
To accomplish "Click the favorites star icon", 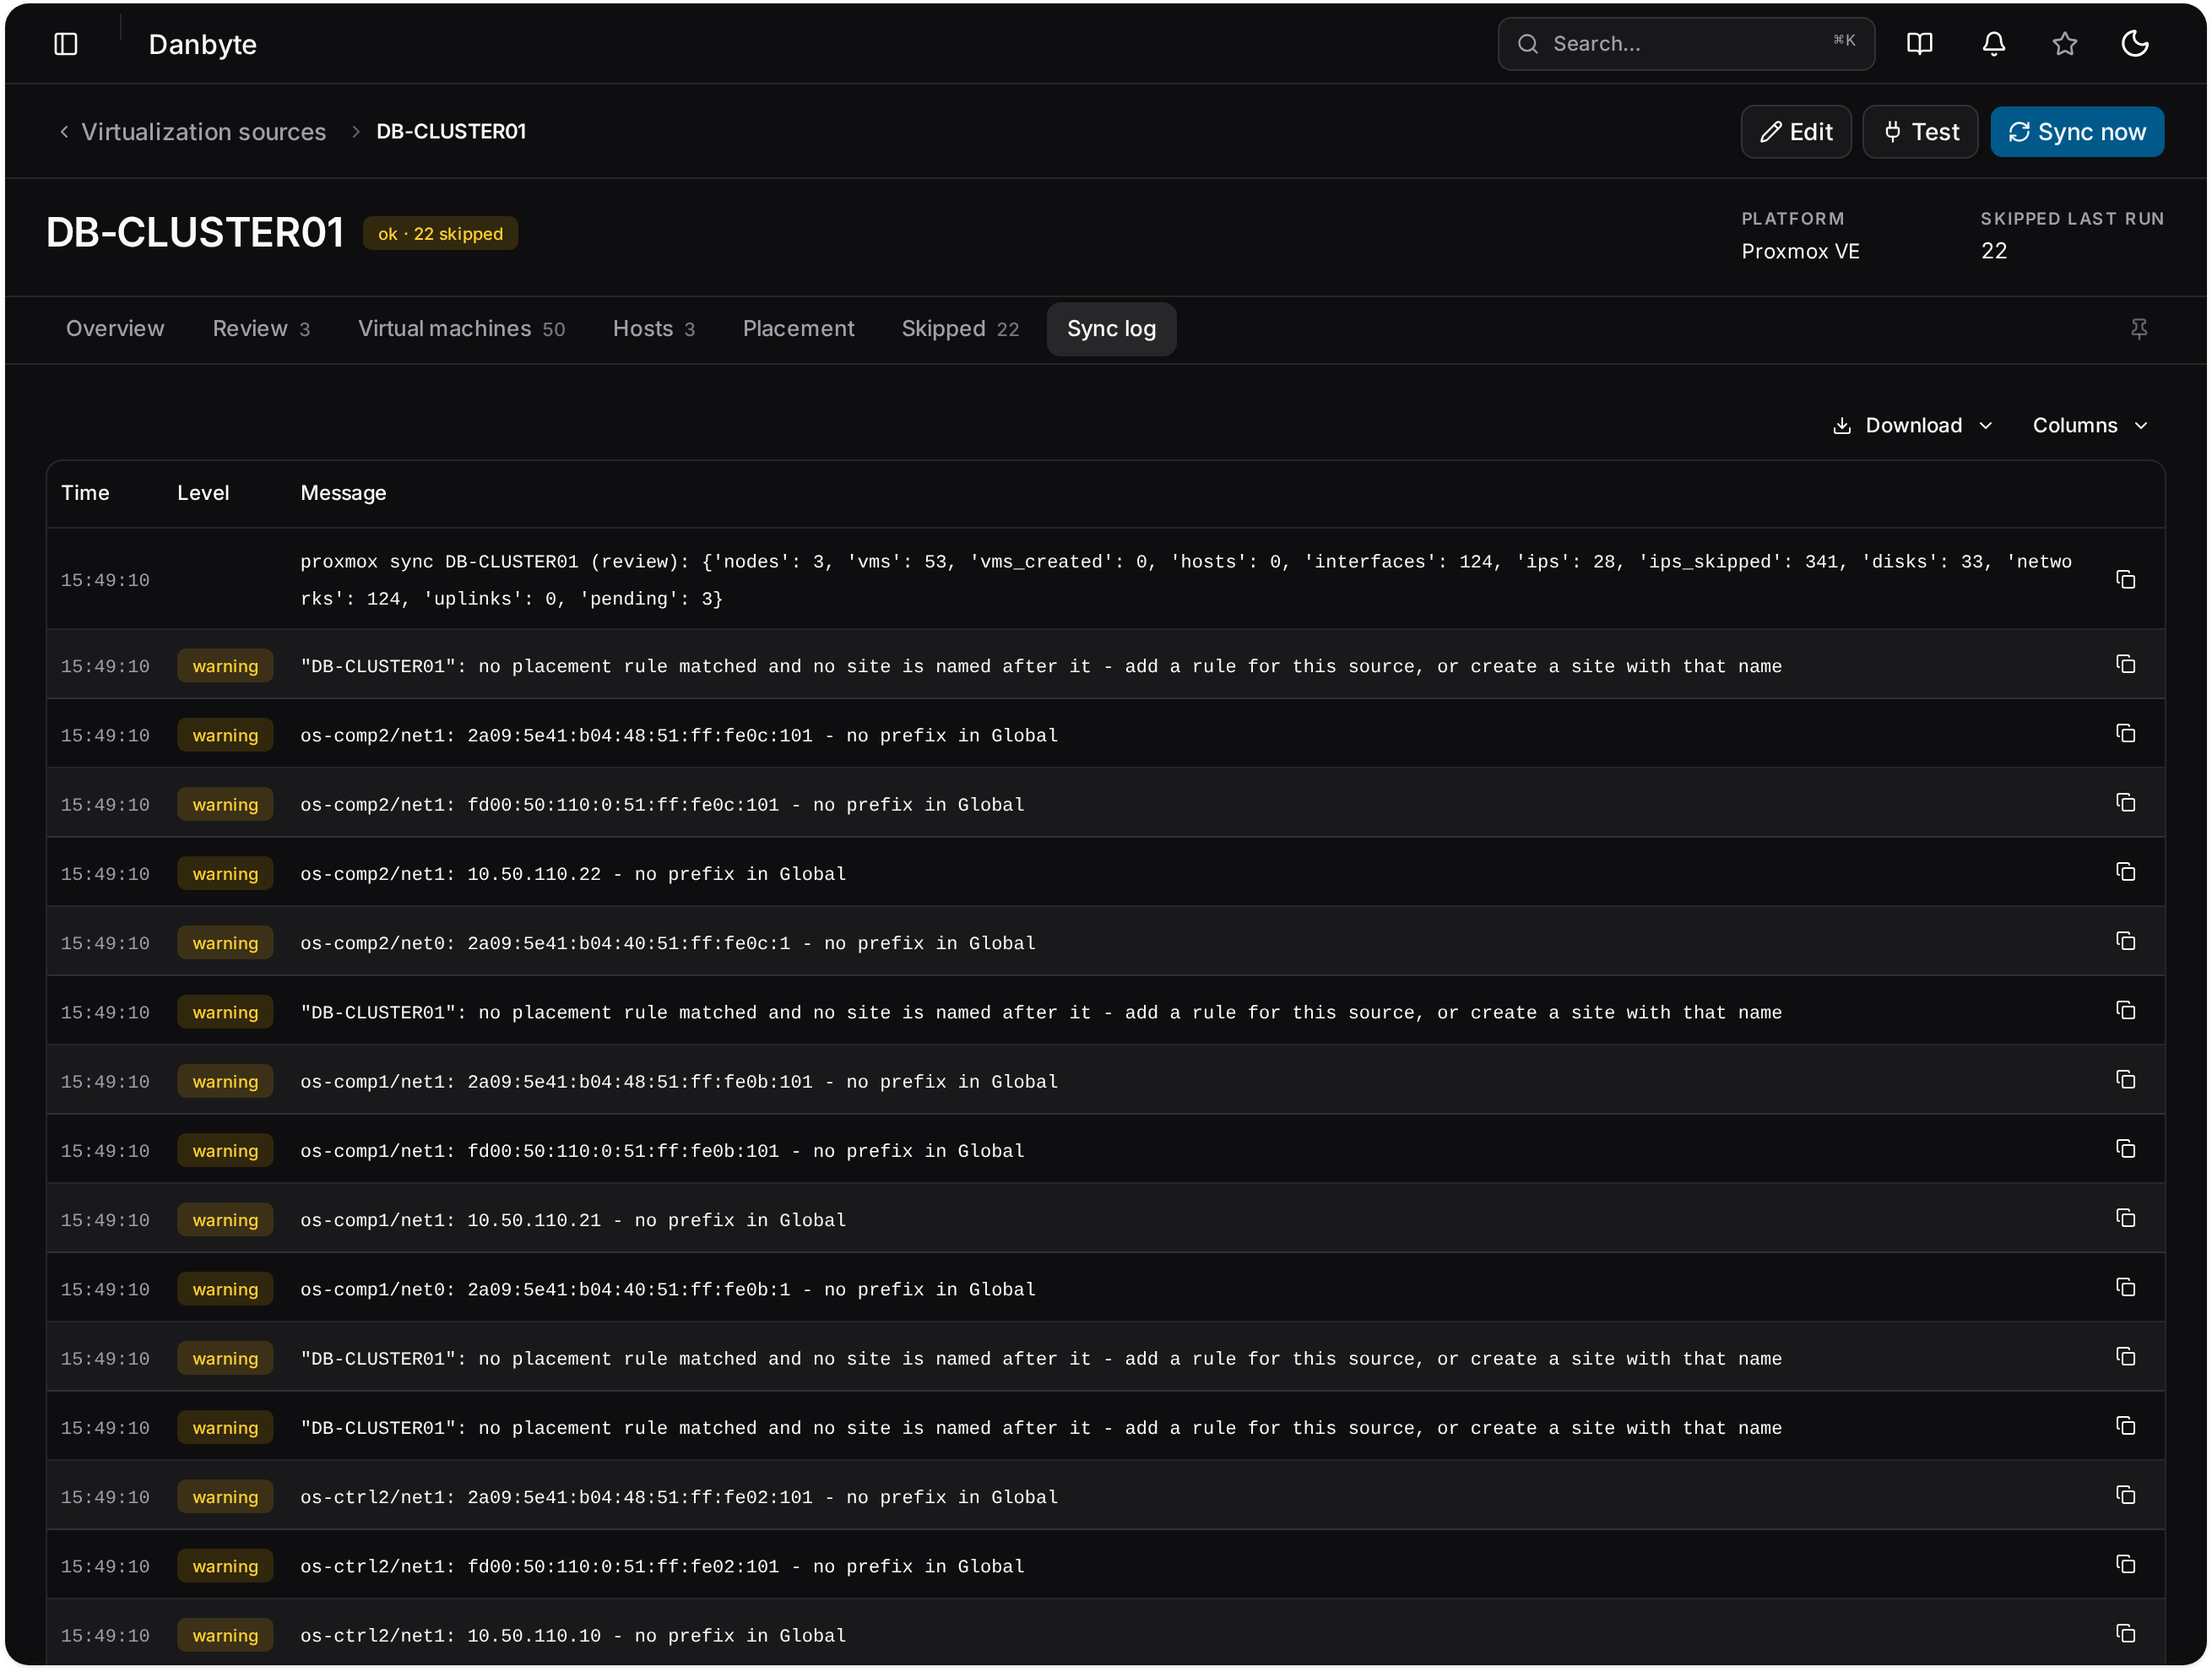I will (2064, 44).
